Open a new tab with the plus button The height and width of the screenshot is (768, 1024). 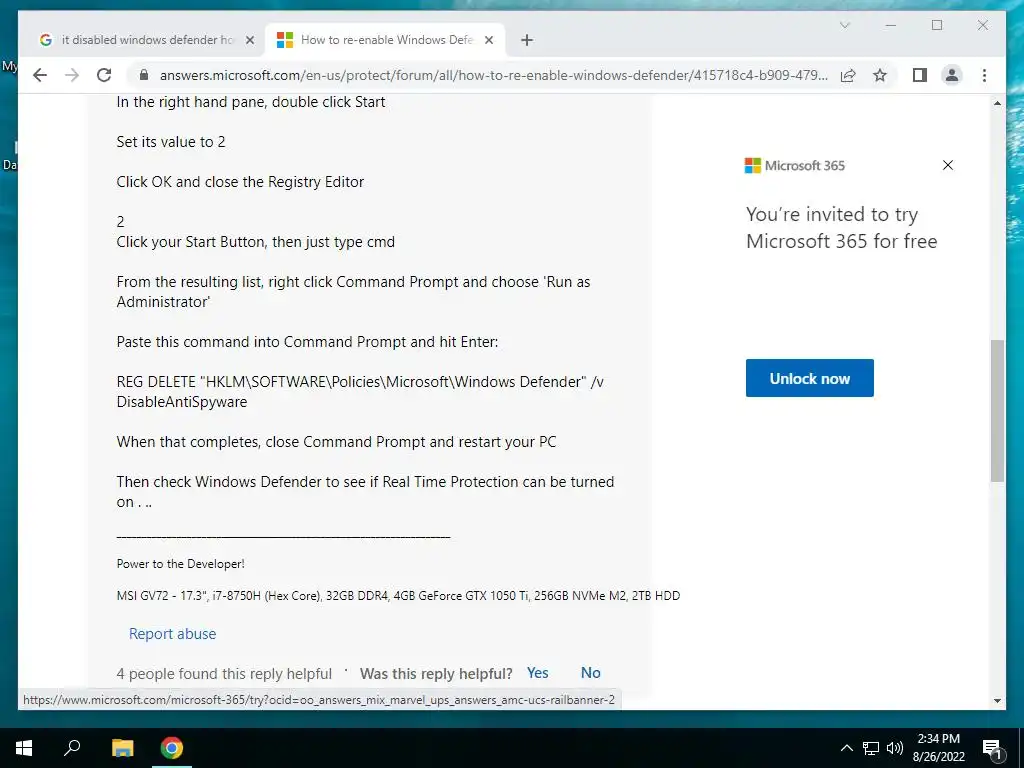[x=527, y=40]
